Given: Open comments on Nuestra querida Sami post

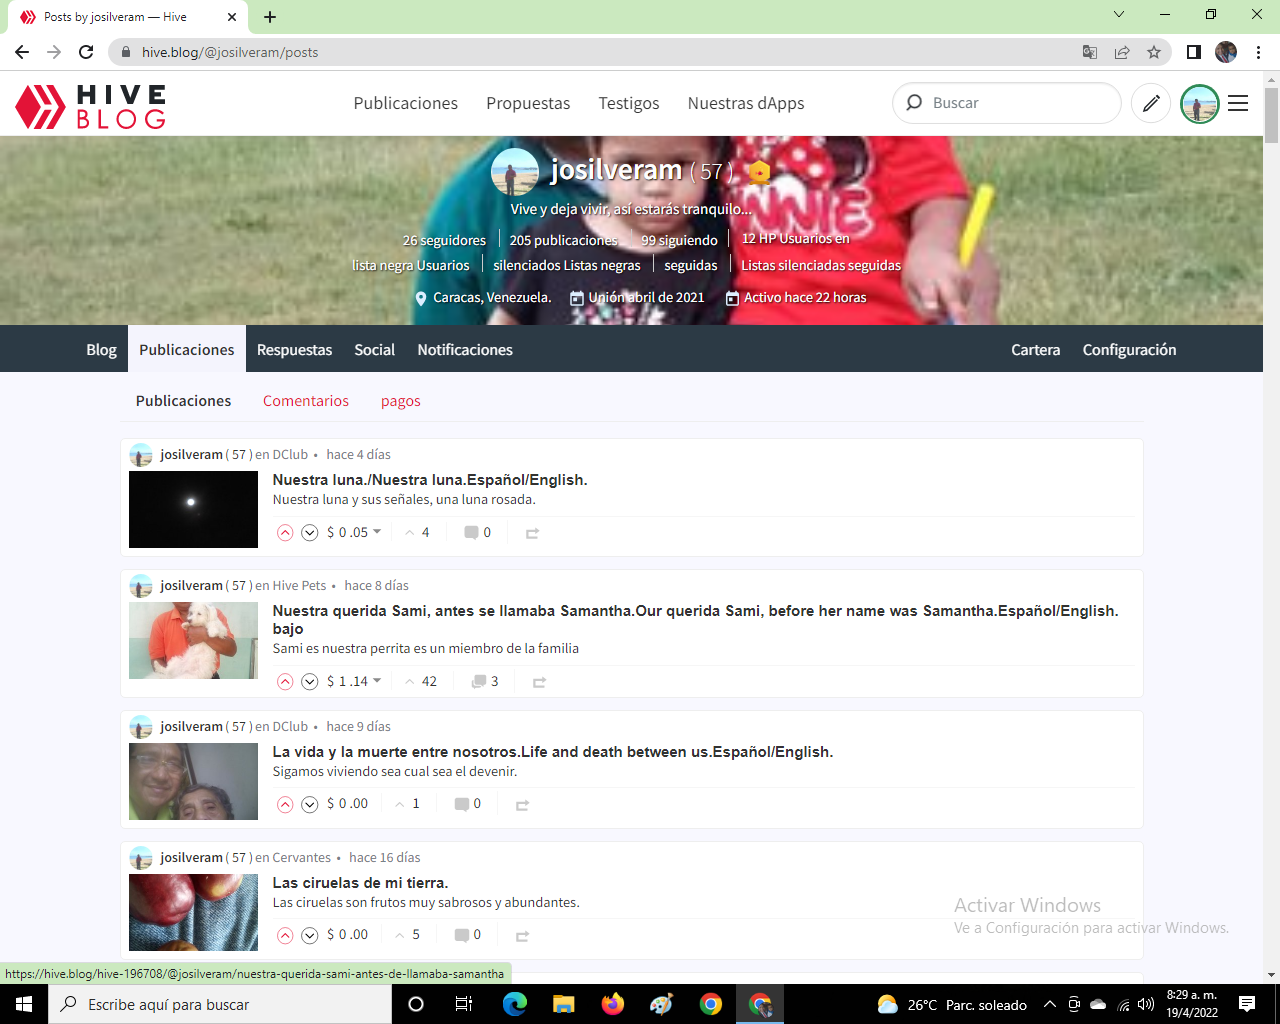Looking at the screenshot, I should click(x=485, y=681).
